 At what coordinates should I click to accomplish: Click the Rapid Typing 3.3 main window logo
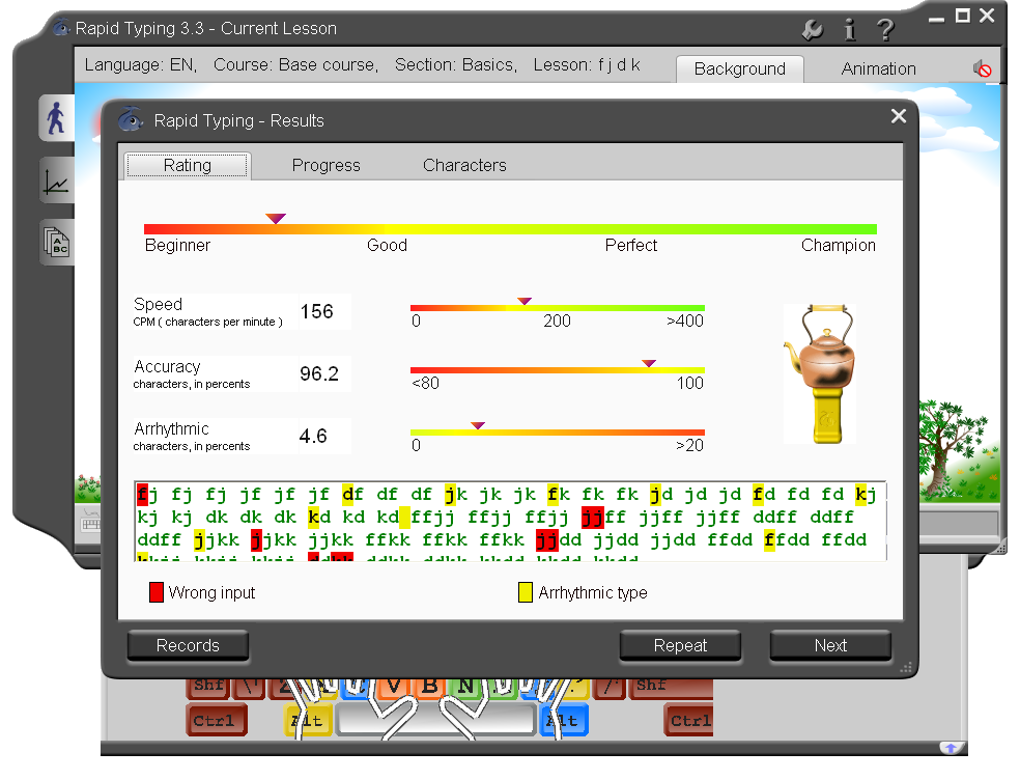coord(61,27)
